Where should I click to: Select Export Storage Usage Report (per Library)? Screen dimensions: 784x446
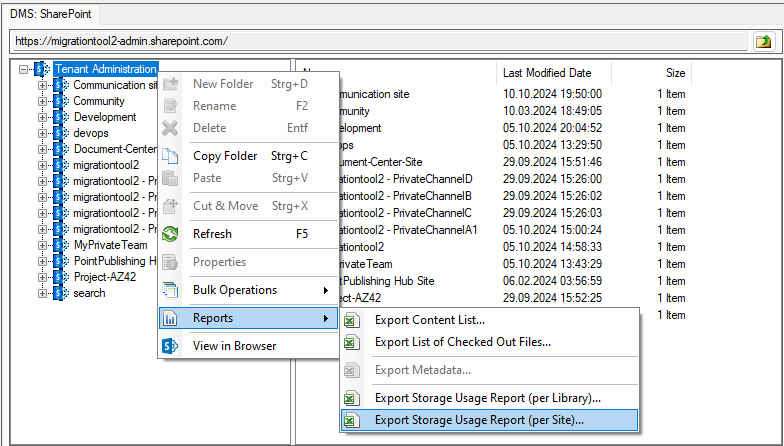489,398
